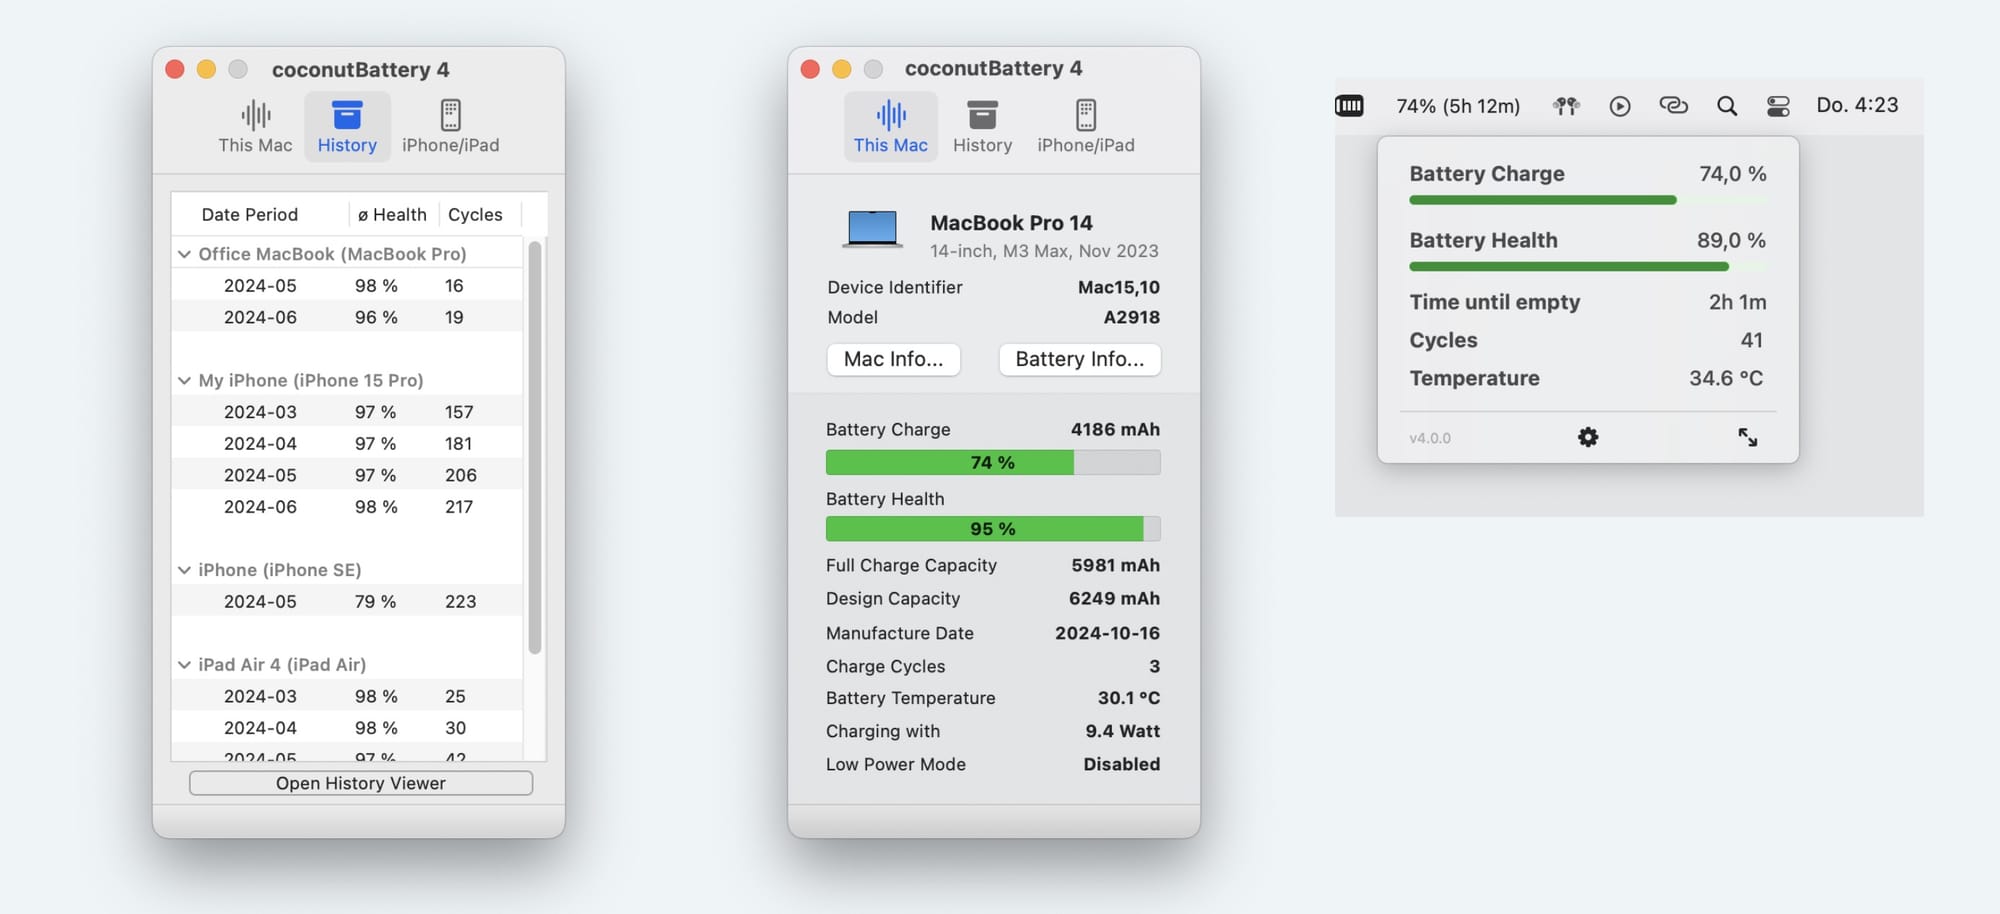The width and height of the screenshot is (2000, 914).
Task: Click 74% (5h 12m) battery status text
Action: click(x=1458, y=106)
